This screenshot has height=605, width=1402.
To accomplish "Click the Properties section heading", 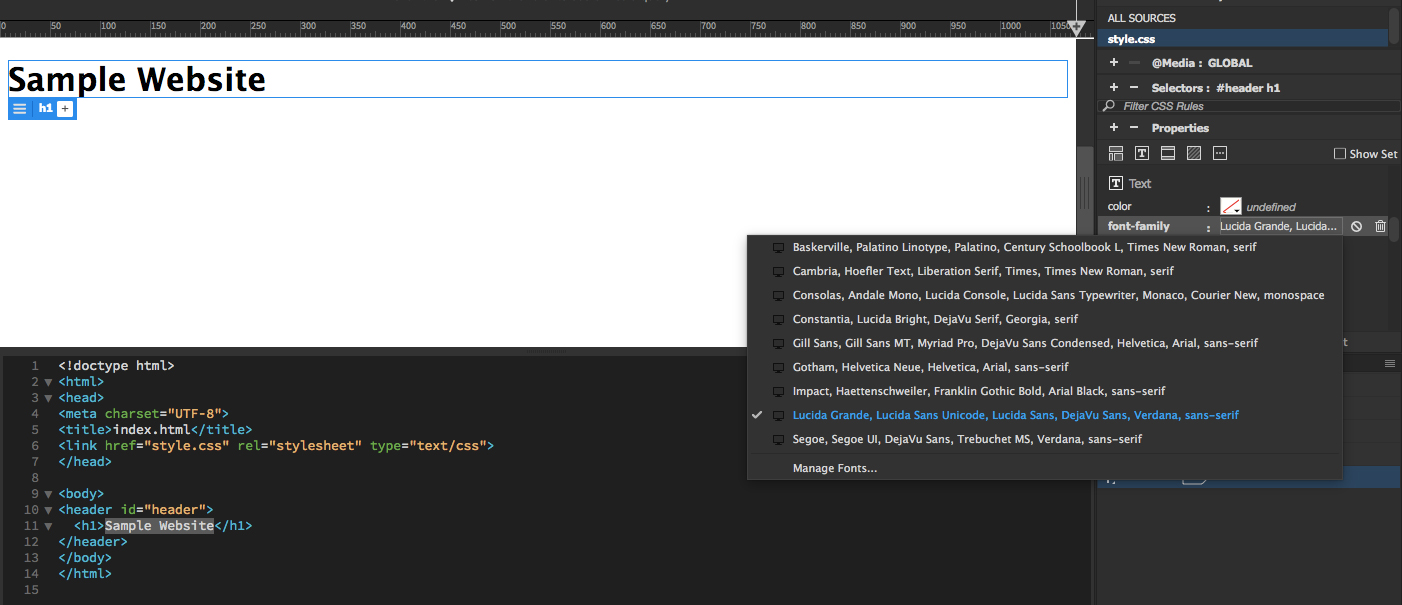I will click(1180, 128).
